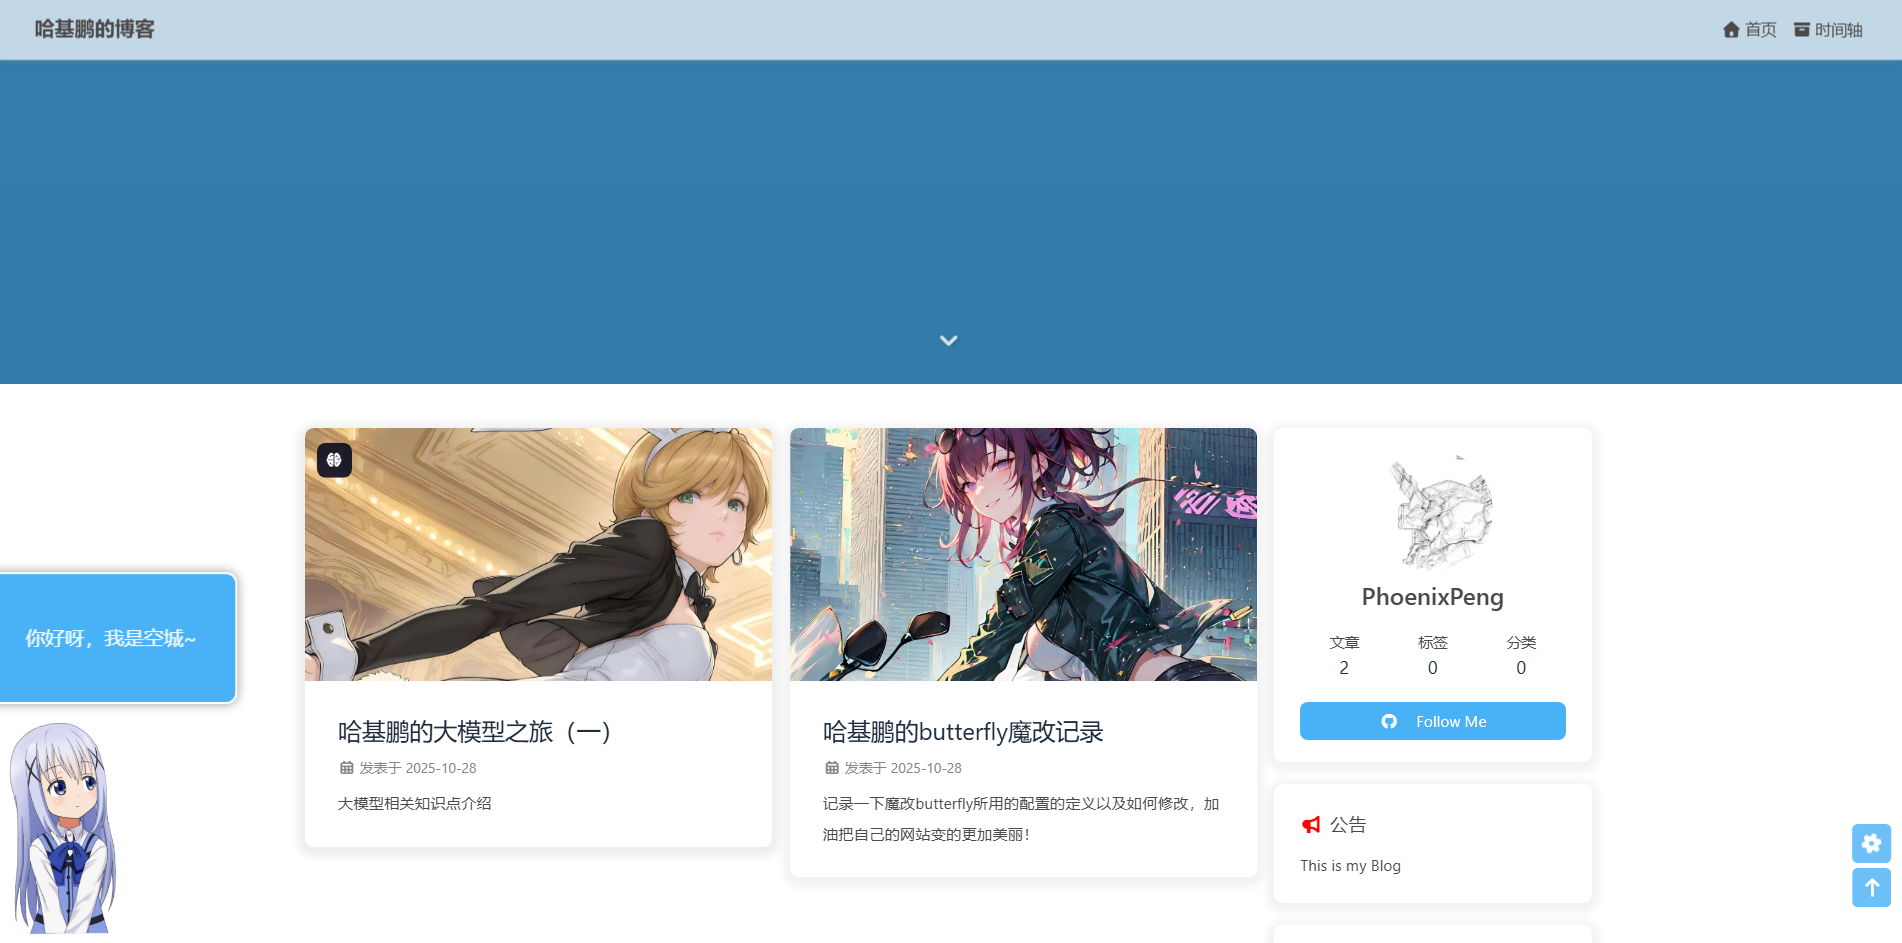Click the back-to-top arrow button
This screenshot has height=943, width=1902.
[1871, 888]
